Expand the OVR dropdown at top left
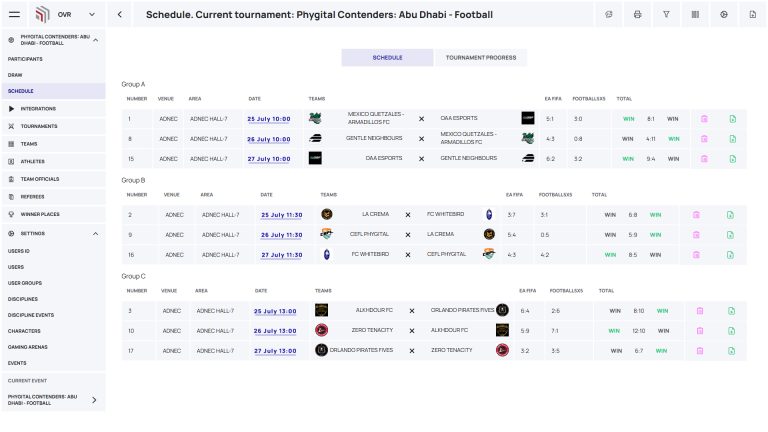Image resolution: width=768 pixels, height=432 pixels. pyautogui.click(x=92, y=15)
